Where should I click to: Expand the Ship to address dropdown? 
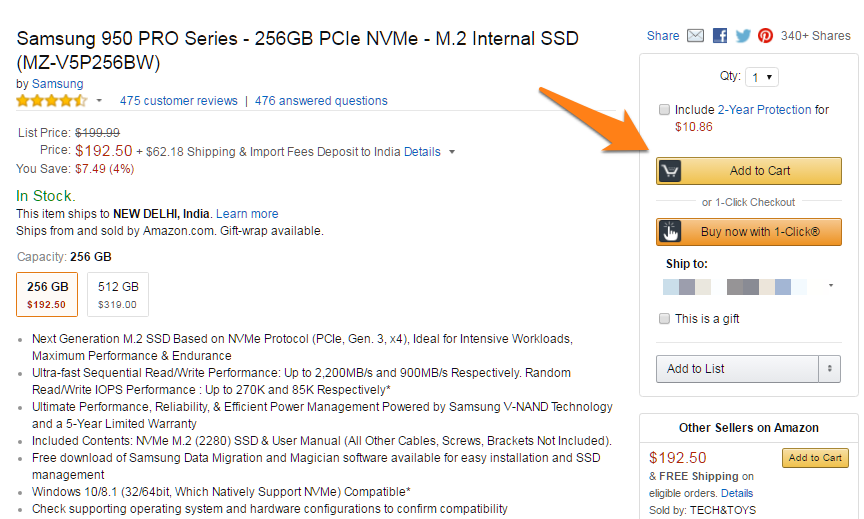[830, 287]
